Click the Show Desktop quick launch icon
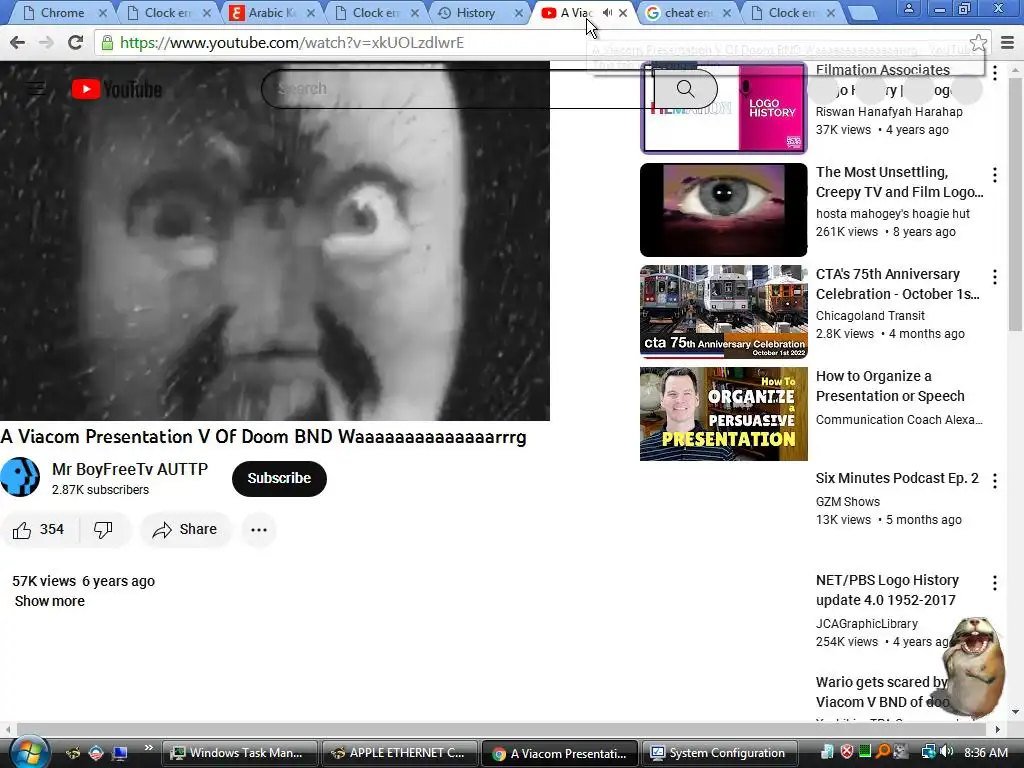This screenshot has width=1024, height=768. pos(120,753)
